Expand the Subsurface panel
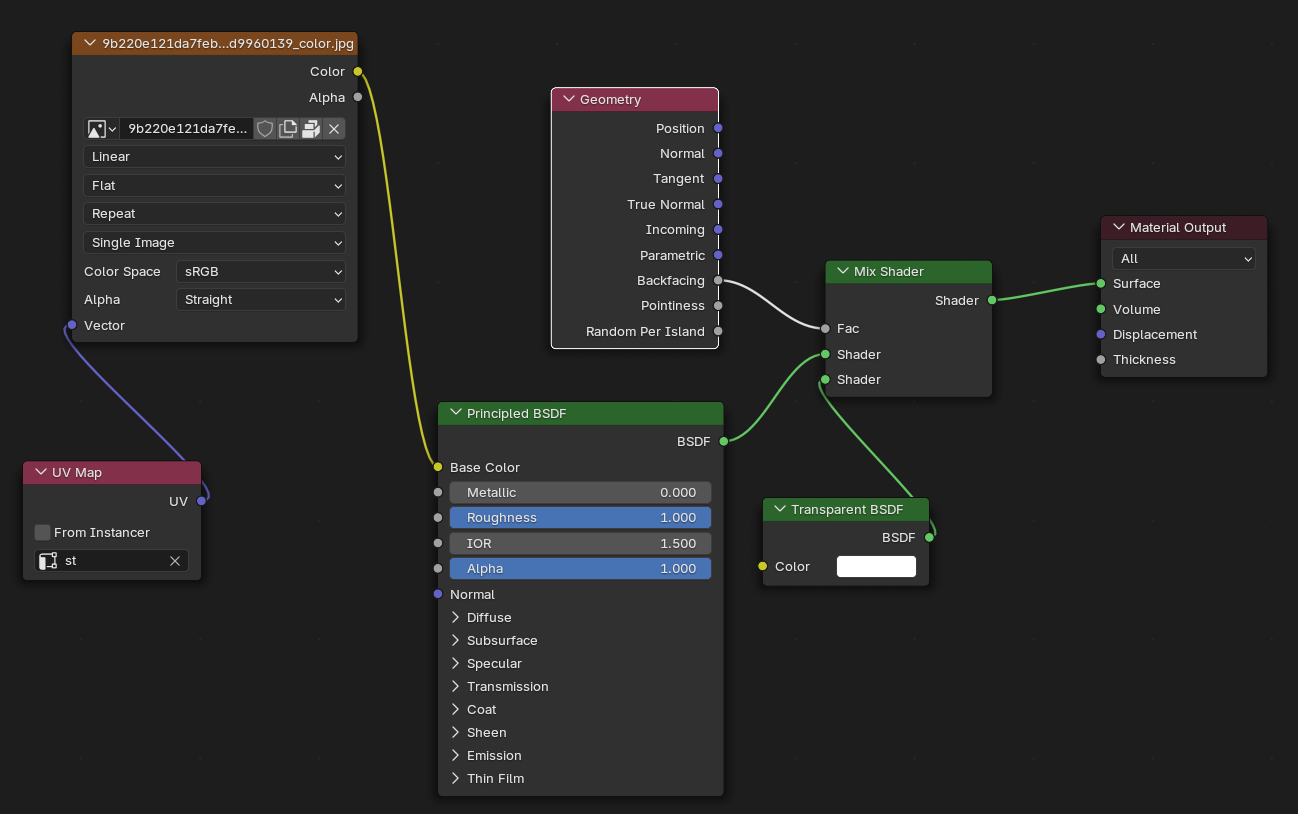 [x=456, y=641]
